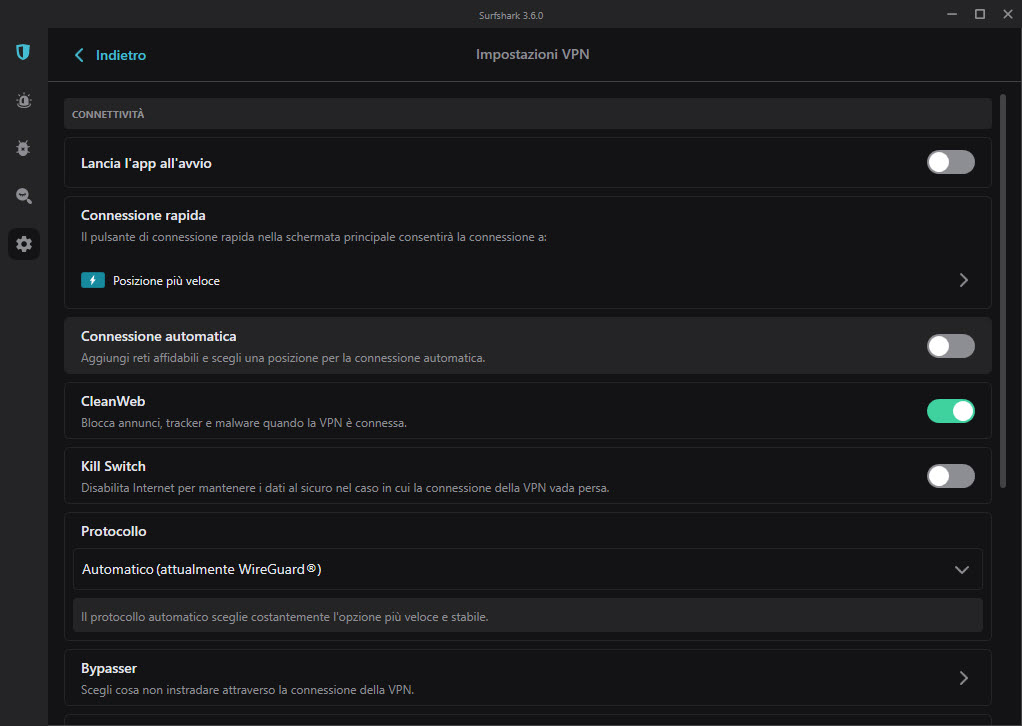Open the VPN shield icon in sidebar
Screen dimensions: 1022x726
click(23, 52)
